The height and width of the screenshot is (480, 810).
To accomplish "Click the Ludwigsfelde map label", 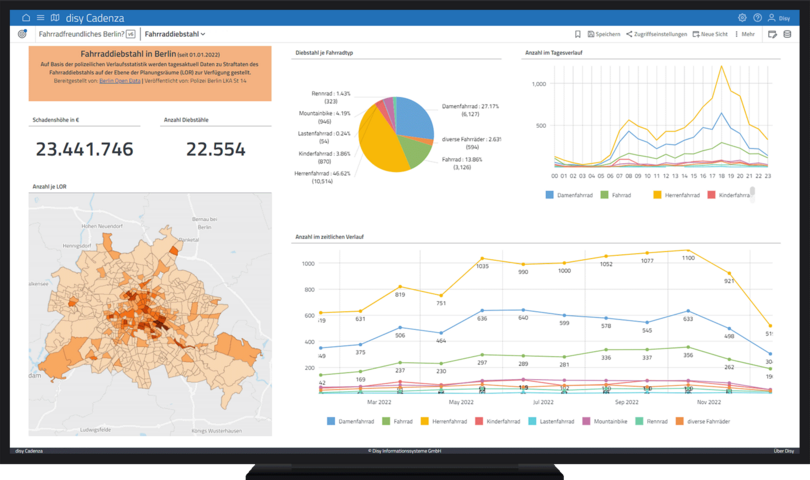I will coord(95,429).
